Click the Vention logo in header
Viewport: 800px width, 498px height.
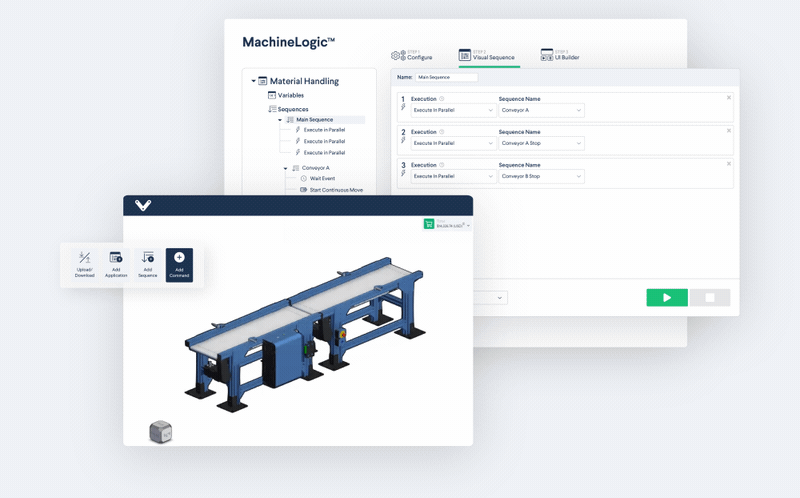point(143,205)
